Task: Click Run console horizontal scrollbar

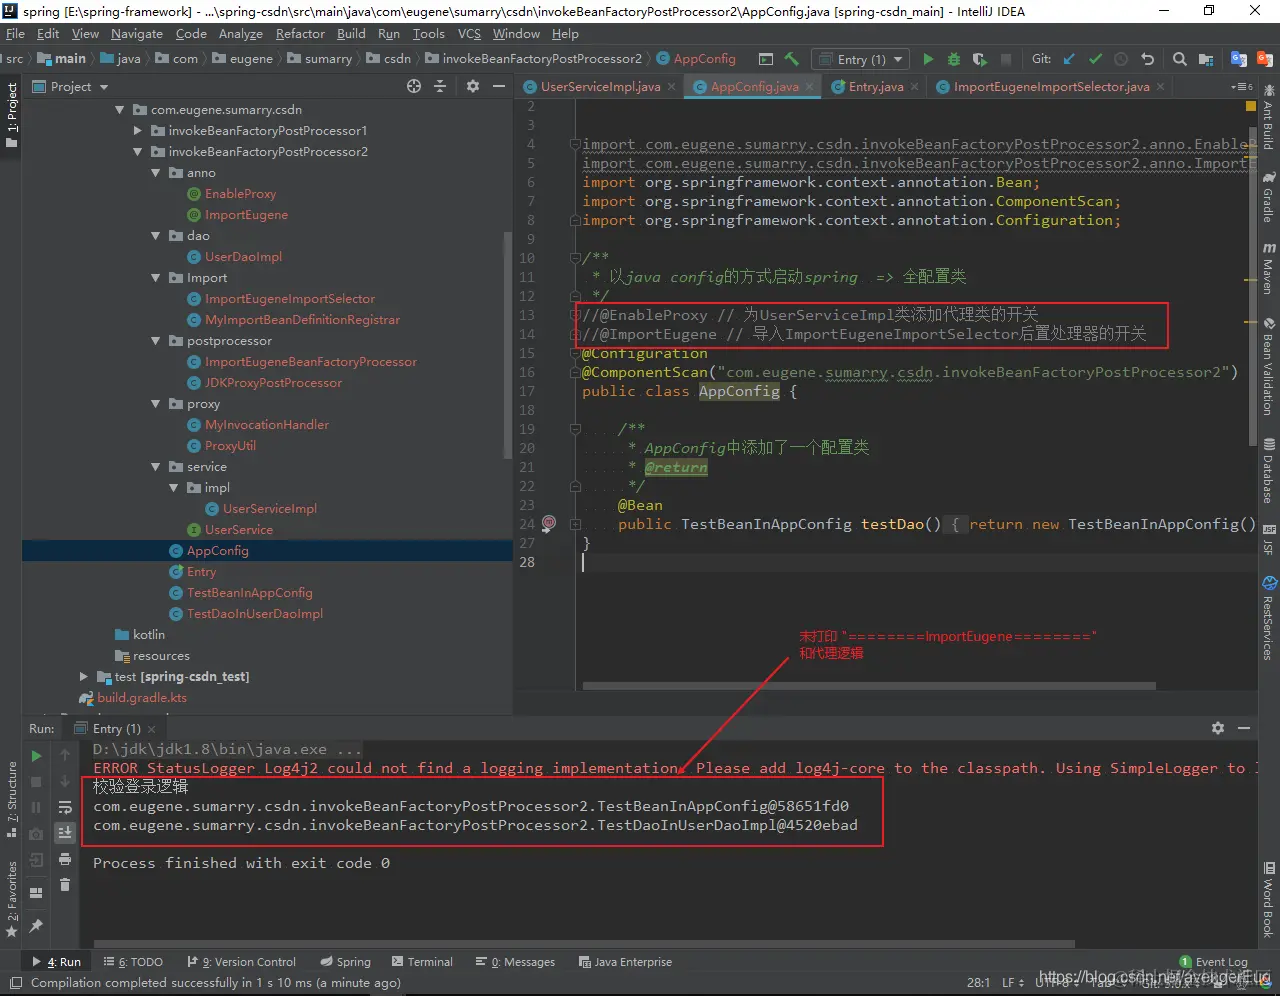Action: coord(584,943)
